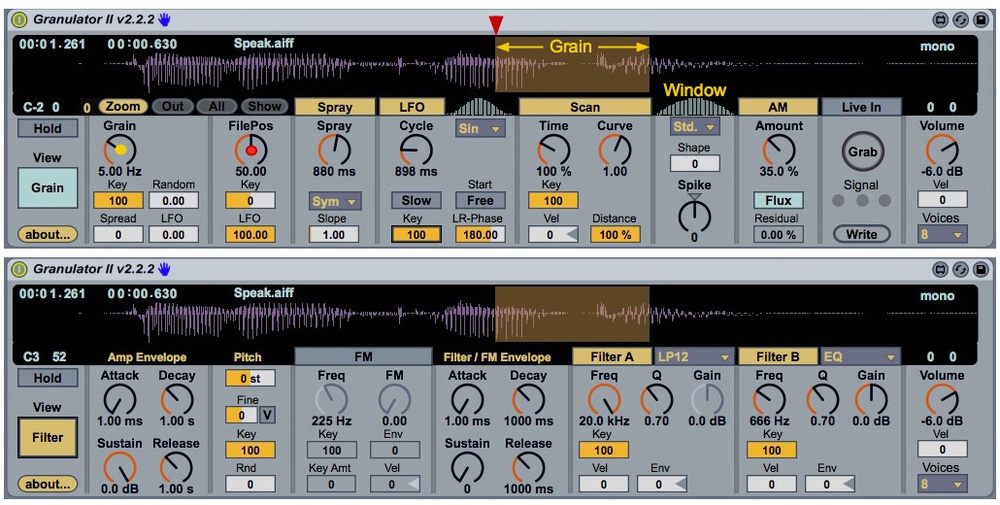Viewport: 1000px width, 505px height.
Task: Click the Filter B Freq knob at 666 Hz
Action: pos(770,400)
